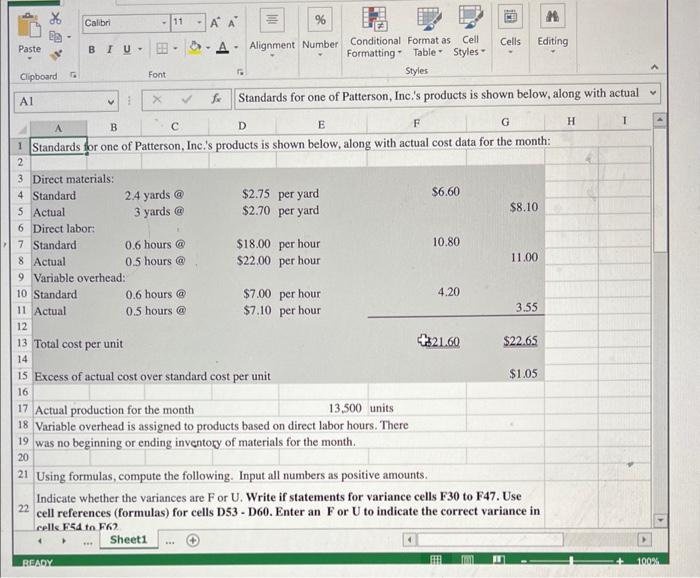Open the Alignment group menu

click(272, 35)
